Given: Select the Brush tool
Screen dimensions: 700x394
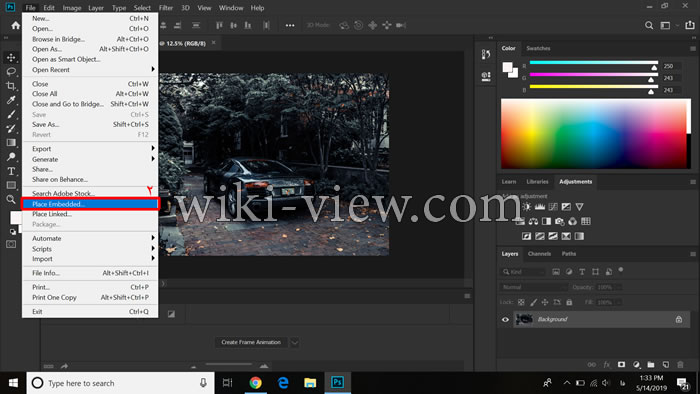Looking at the screenshot, I should pyautogui.click(x=11, y=114).
